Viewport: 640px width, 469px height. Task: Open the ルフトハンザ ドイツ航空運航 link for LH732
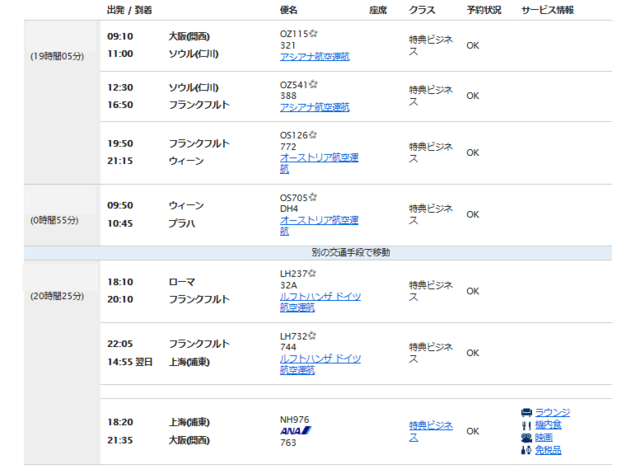320,364
